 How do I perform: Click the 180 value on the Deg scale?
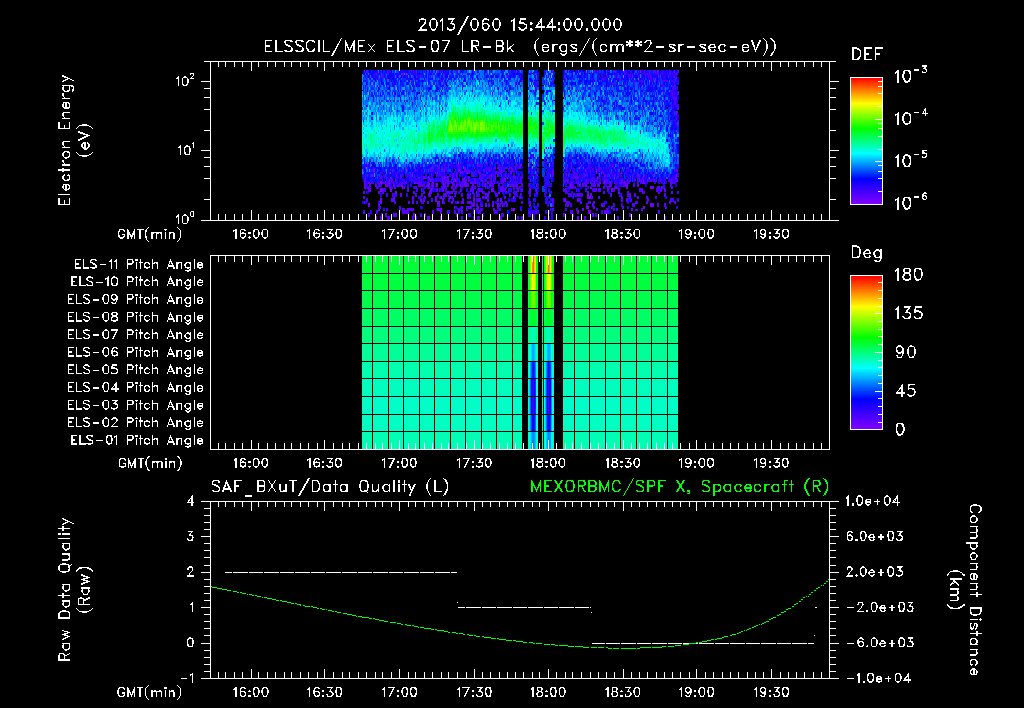pyautogui.click(x=908, y=275)
